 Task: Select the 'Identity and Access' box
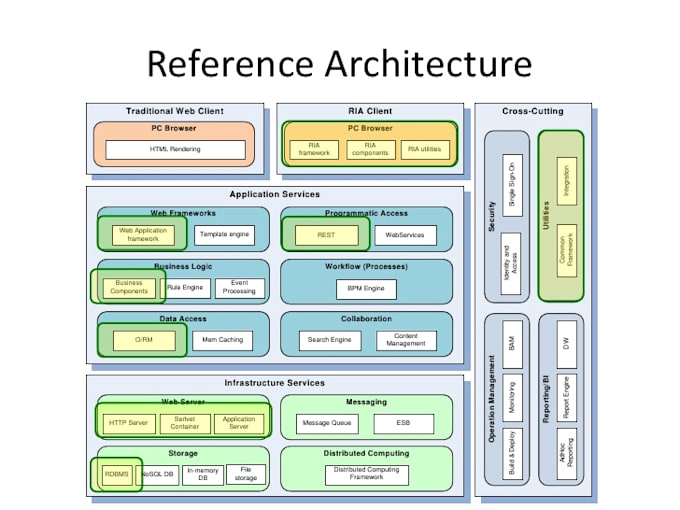click(x=511, y=263)
